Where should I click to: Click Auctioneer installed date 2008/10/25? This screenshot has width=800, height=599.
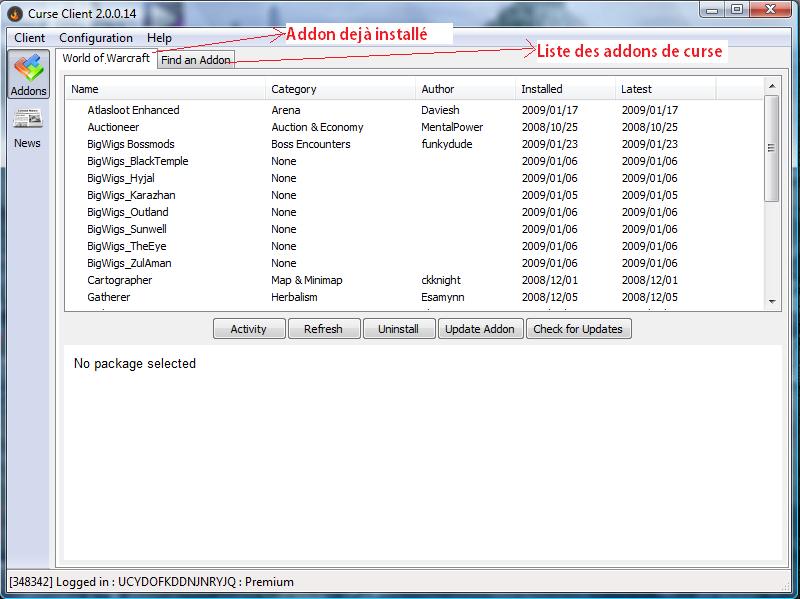point(549,127)
